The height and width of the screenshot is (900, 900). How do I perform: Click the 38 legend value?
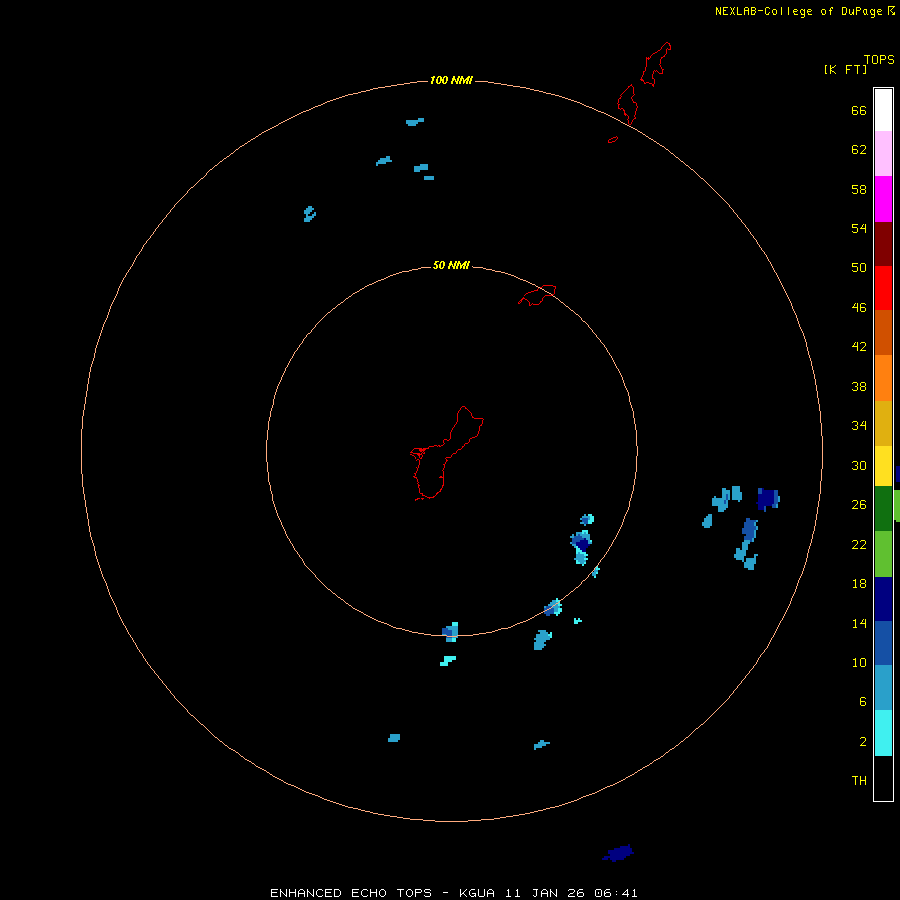(859, 386)
